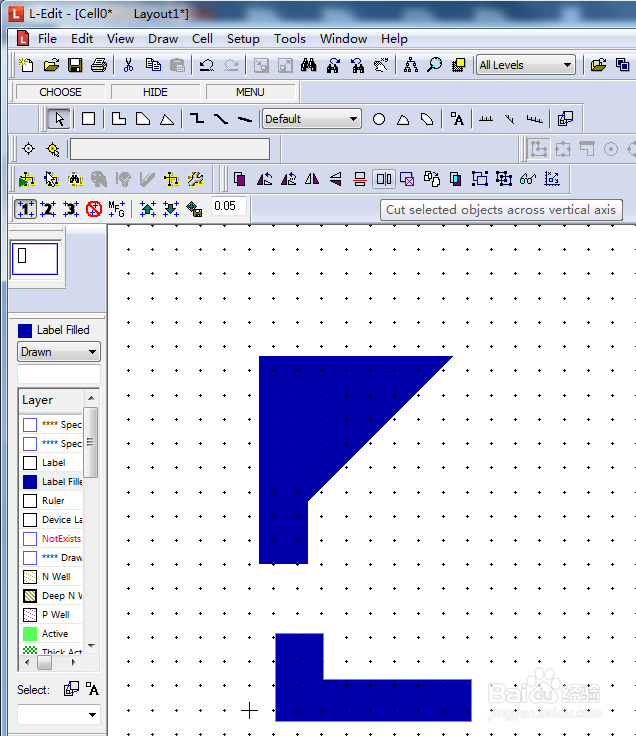636x736 pixels.
Task: Click the flip horizontal icon
Action: coord(312,179)
